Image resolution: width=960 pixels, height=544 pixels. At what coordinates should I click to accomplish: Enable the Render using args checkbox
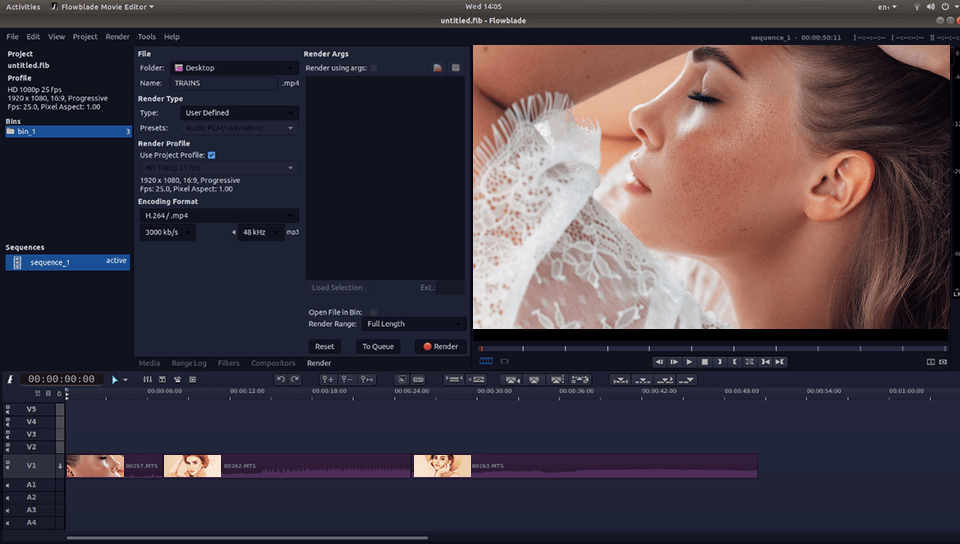(375, 68)
